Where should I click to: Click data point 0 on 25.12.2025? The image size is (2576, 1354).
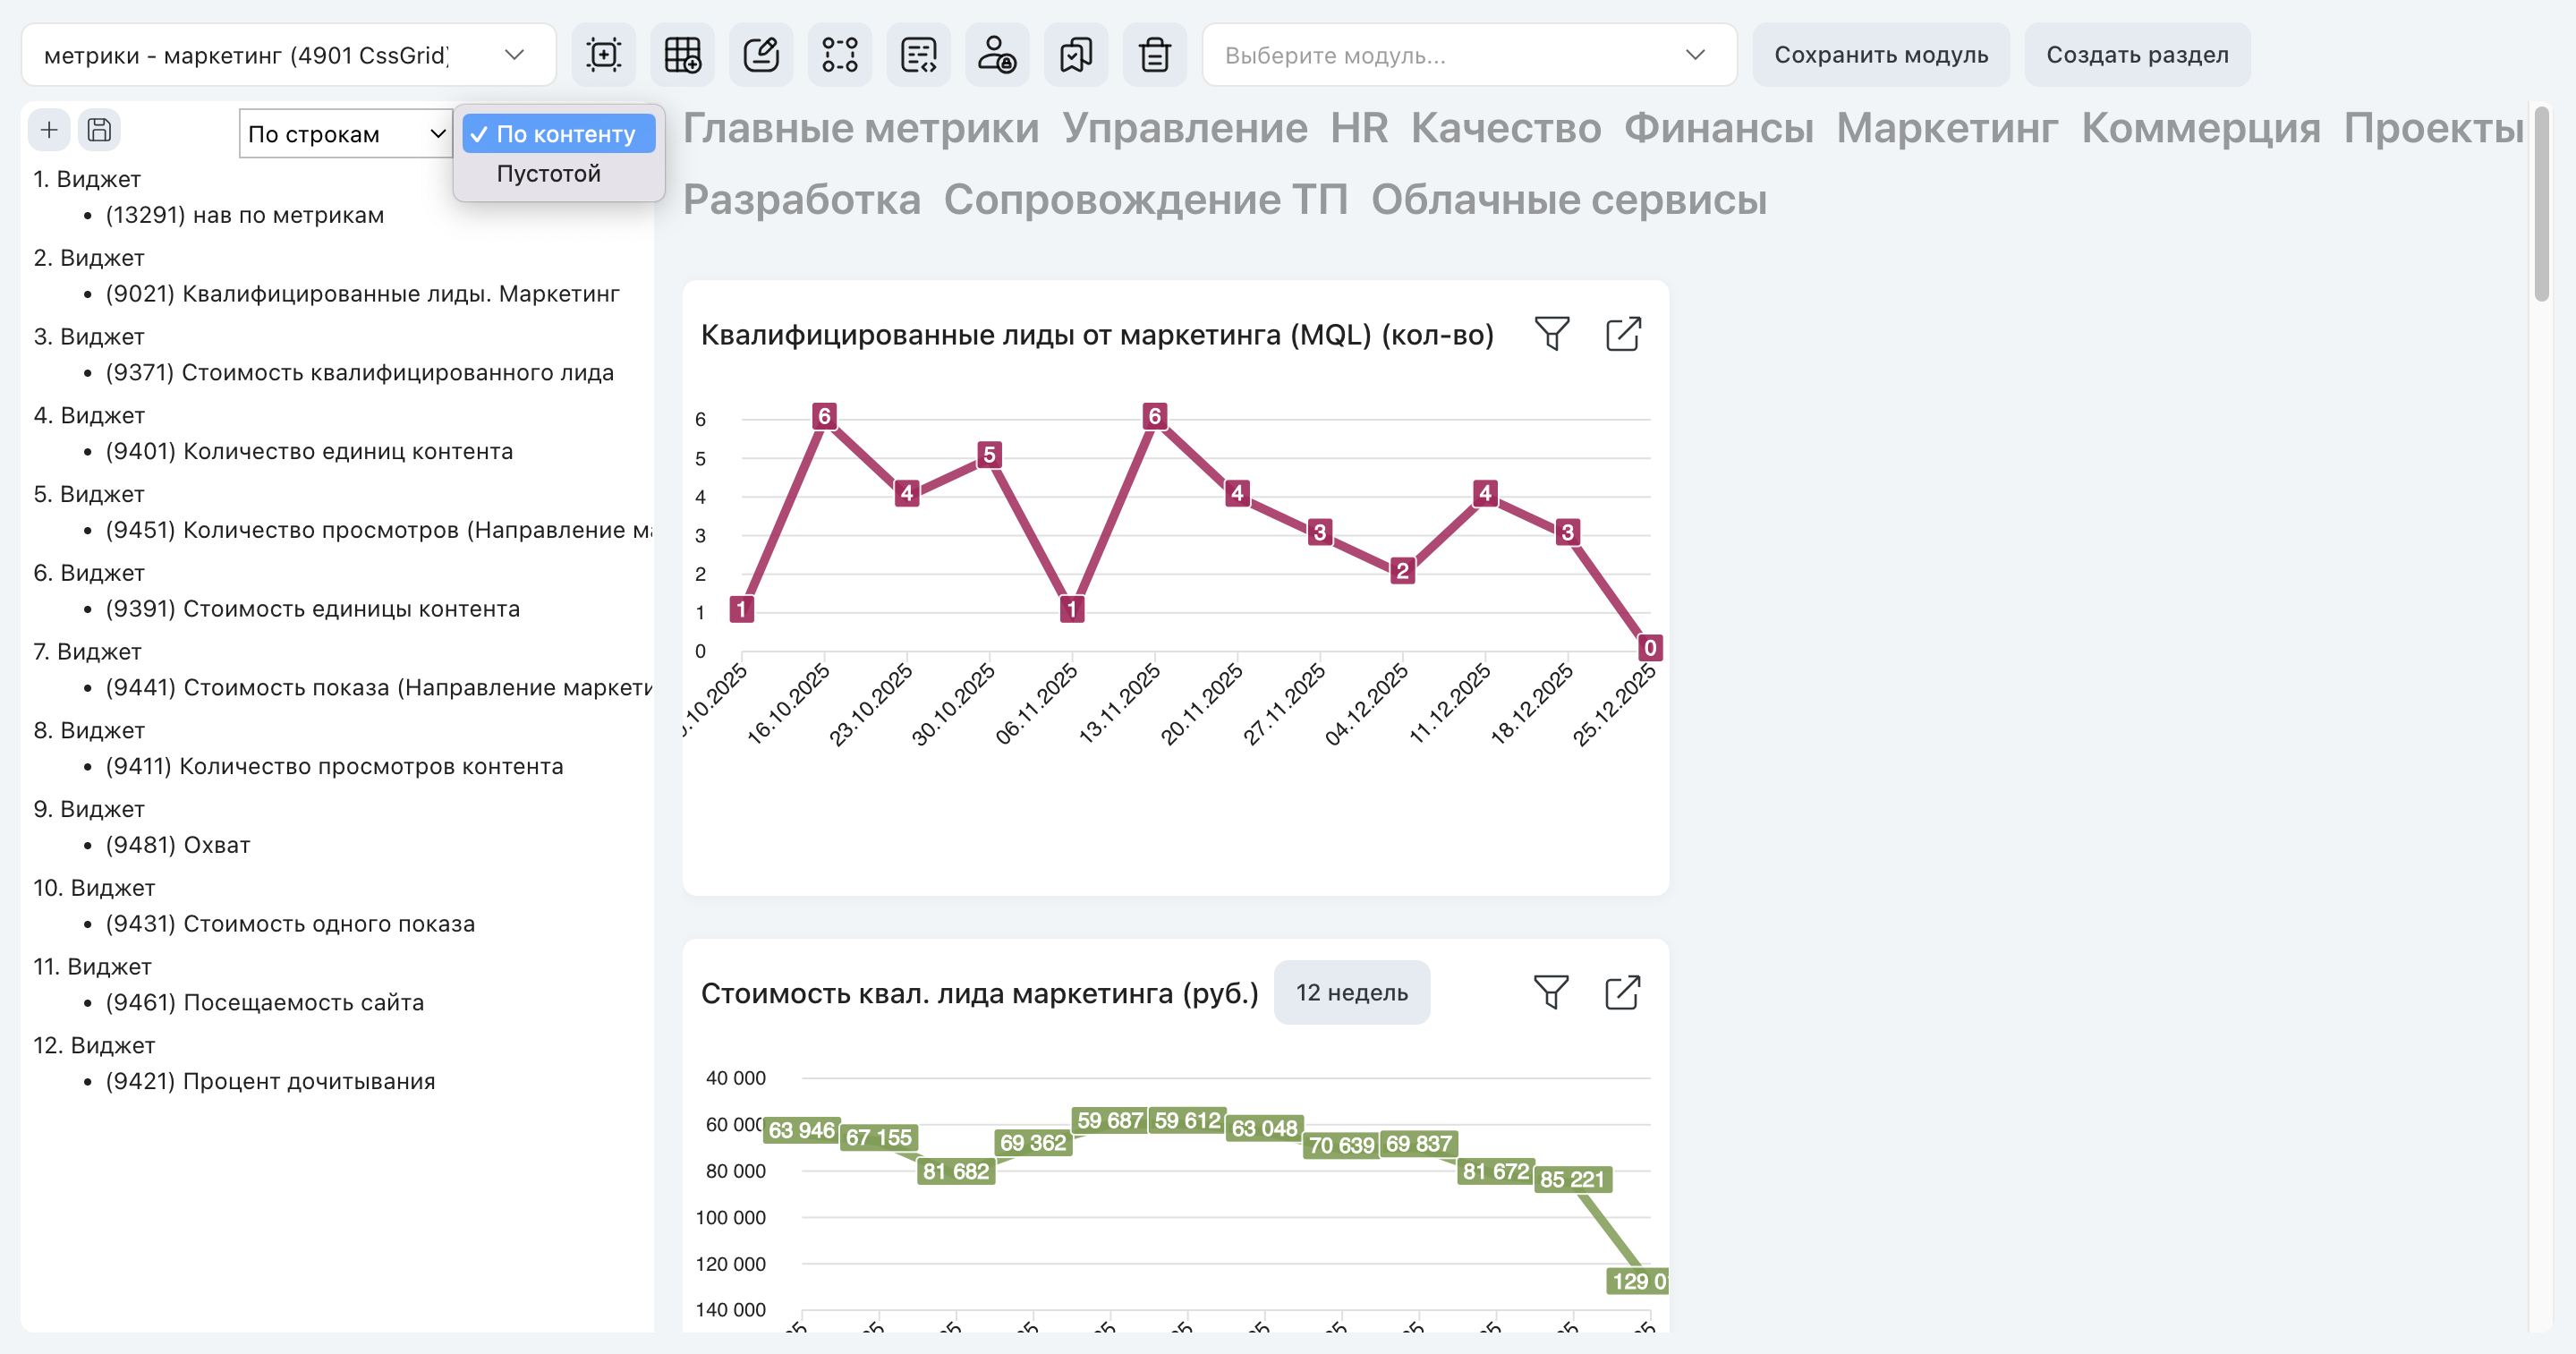click(1650, 648)
